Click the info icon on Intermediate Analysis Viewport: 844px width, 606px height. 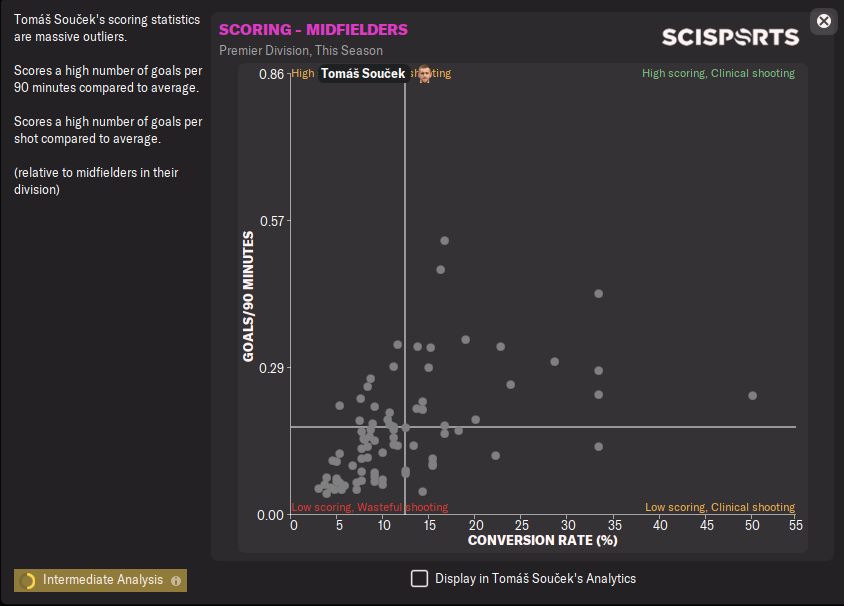(x=176, y=581)
